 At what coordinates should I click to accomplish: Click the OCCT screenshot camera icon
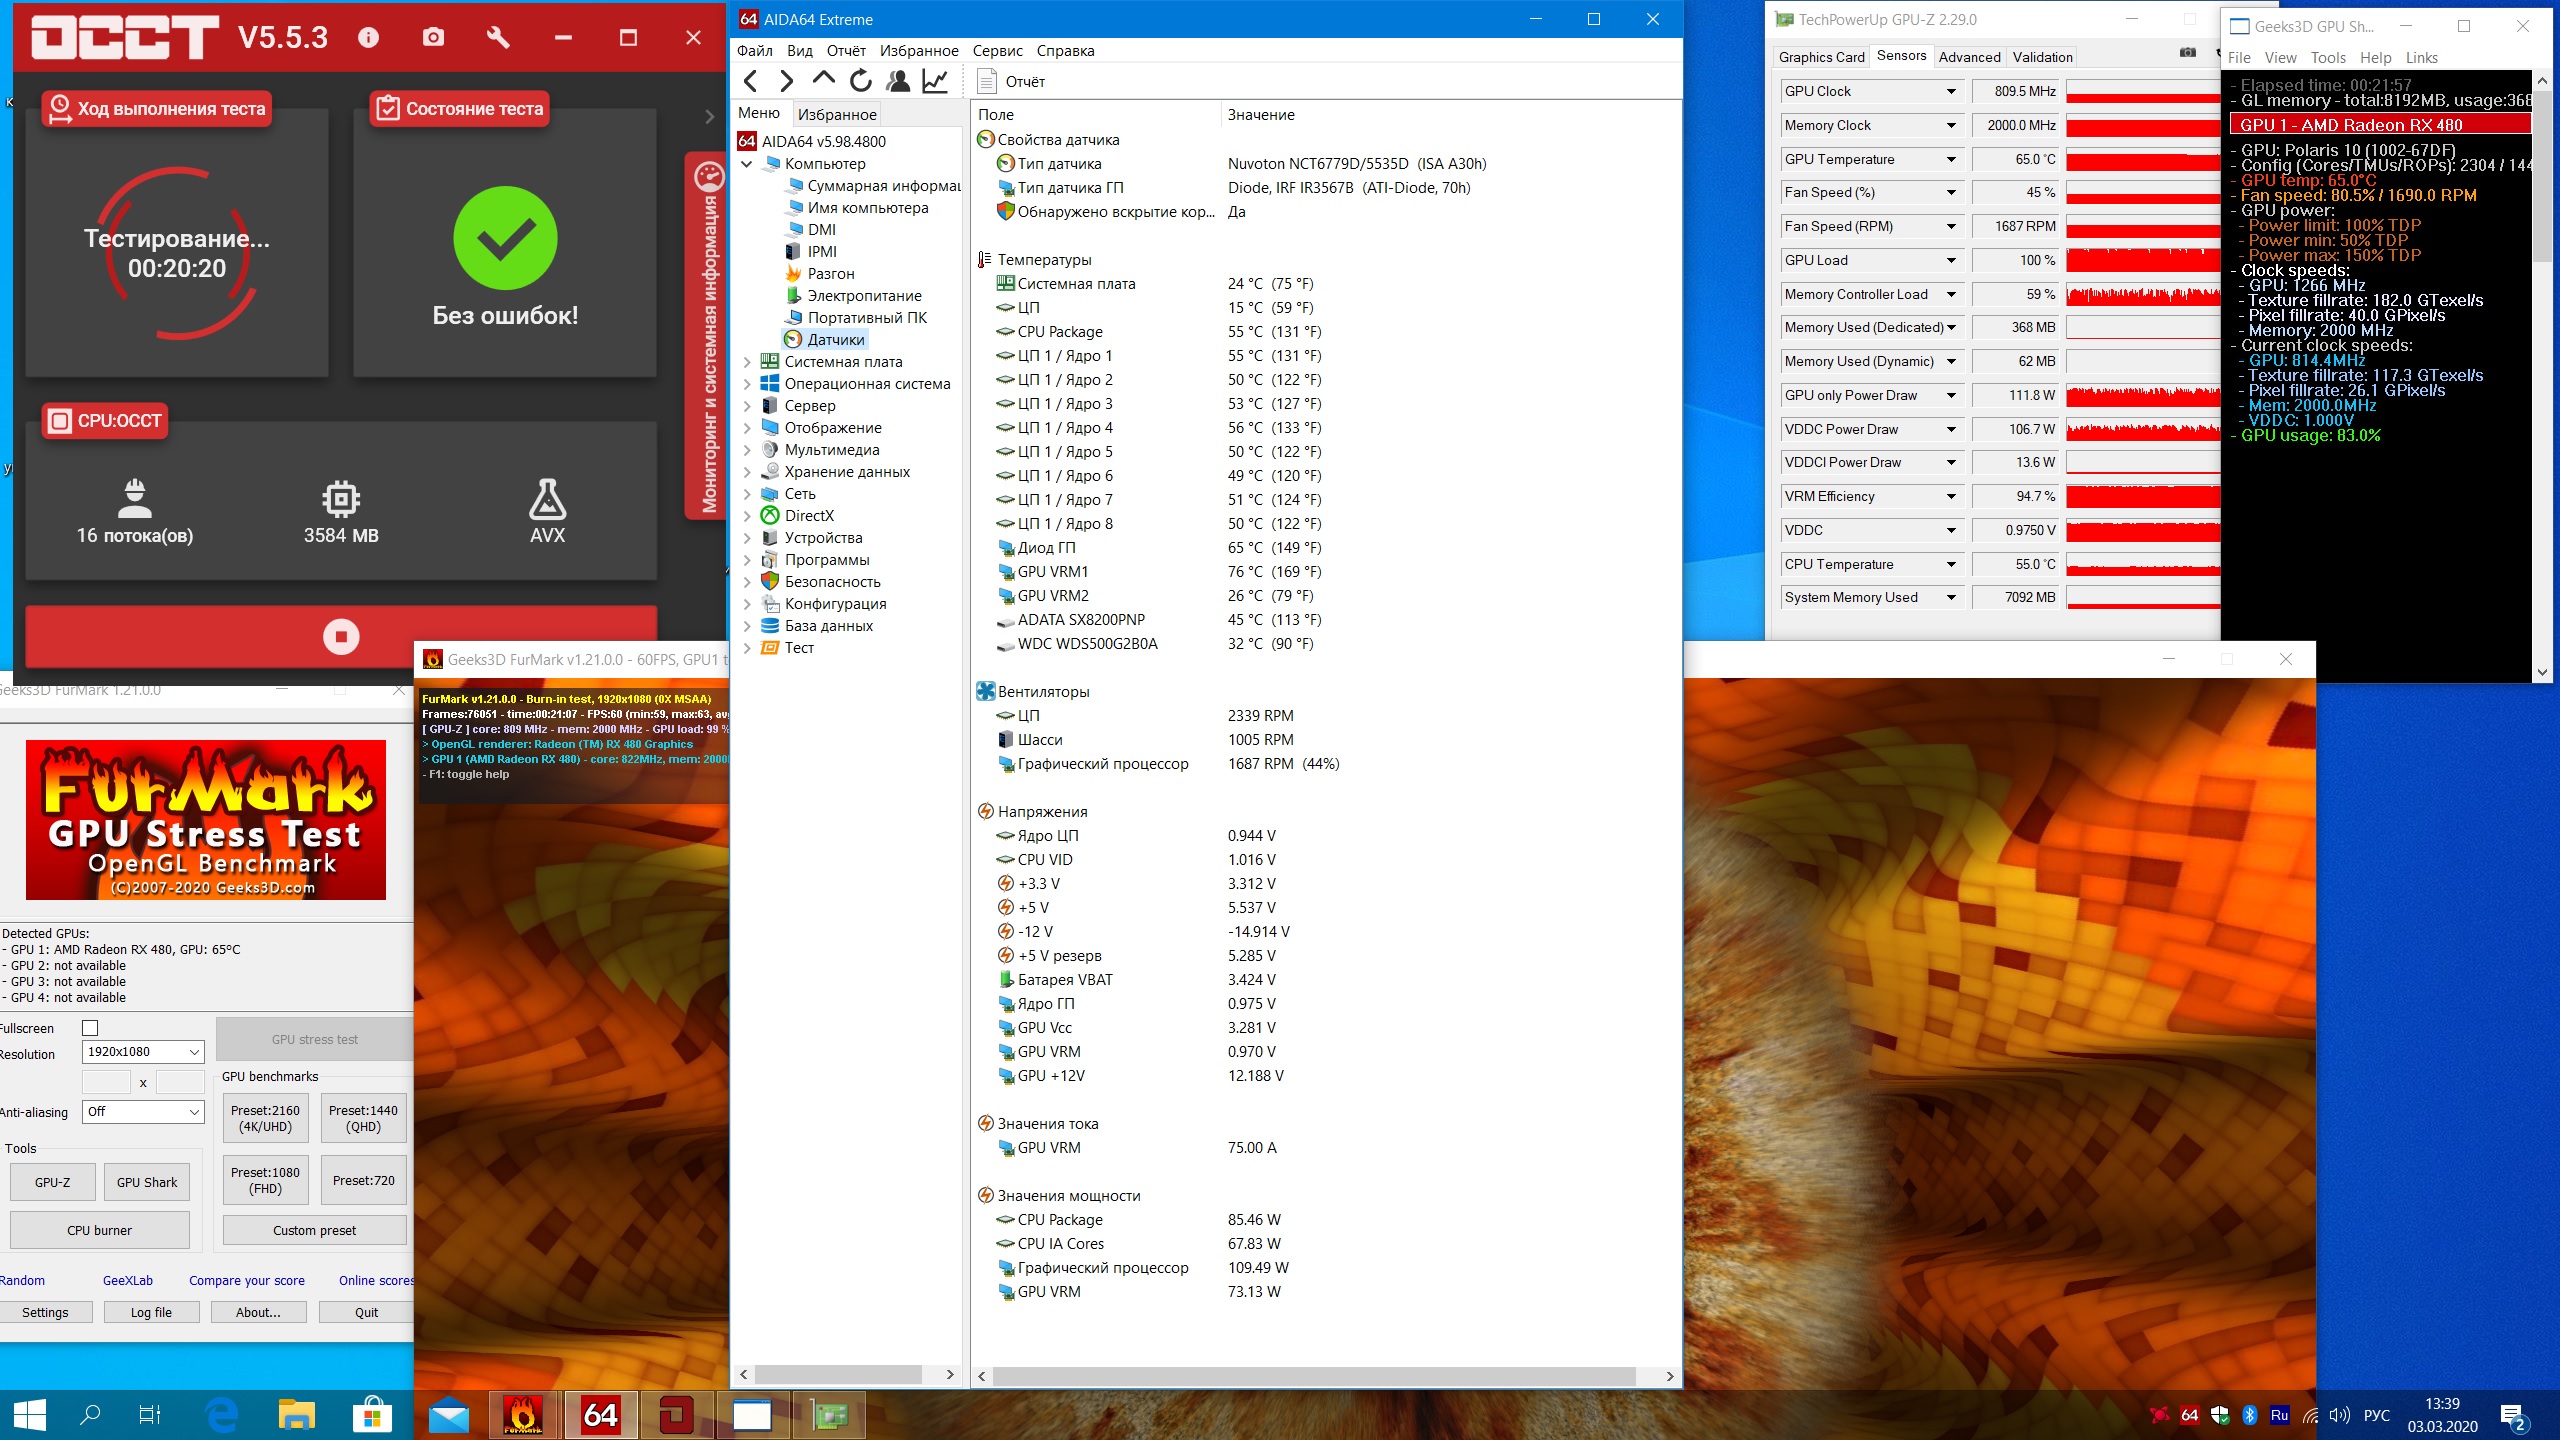point(433,38)
